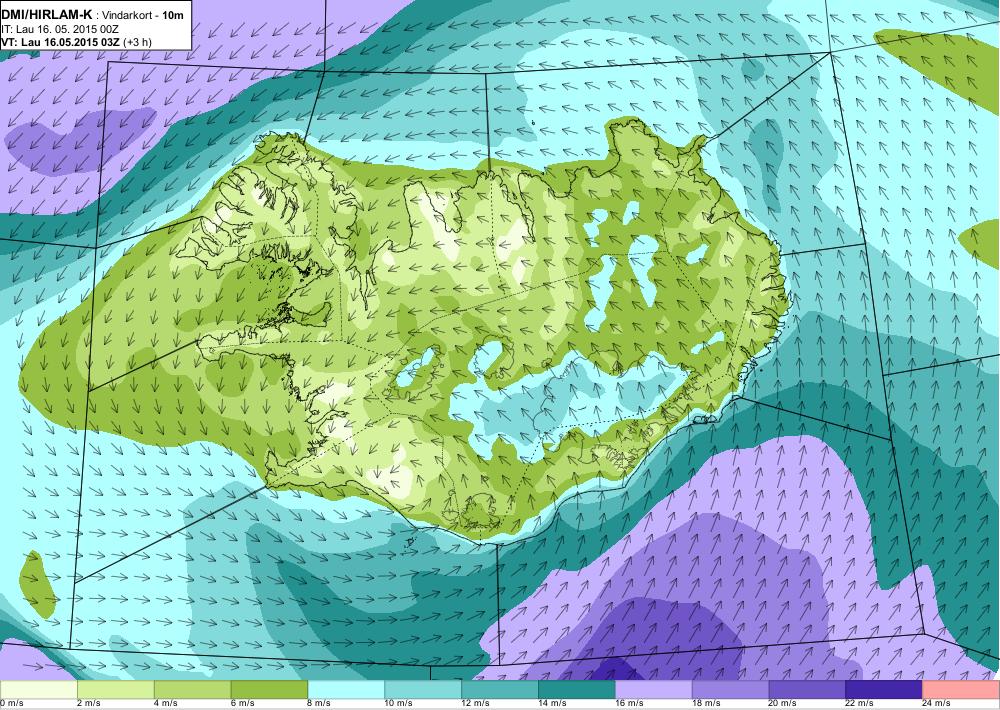The image size is (1000, 710).
Task: Select the pale cyan 8–10 m/s legend swatch
Action: [346, 690]
